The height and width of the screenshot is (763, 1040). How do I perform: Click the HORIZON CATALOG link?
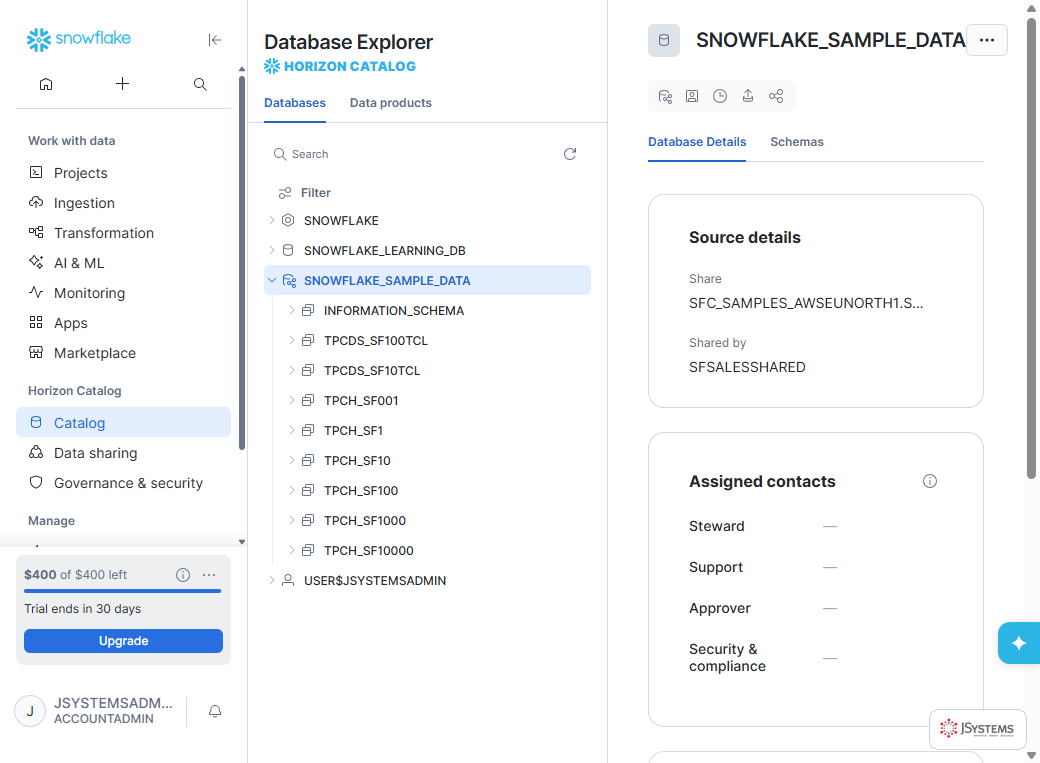point(340,66)
